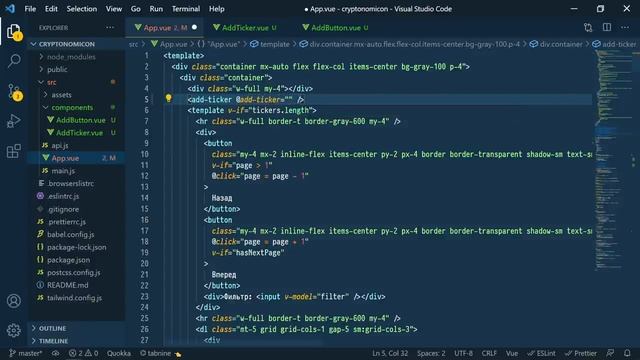
Task: Open babel.config.js in the file tree
Action: (x=70, y=234)
